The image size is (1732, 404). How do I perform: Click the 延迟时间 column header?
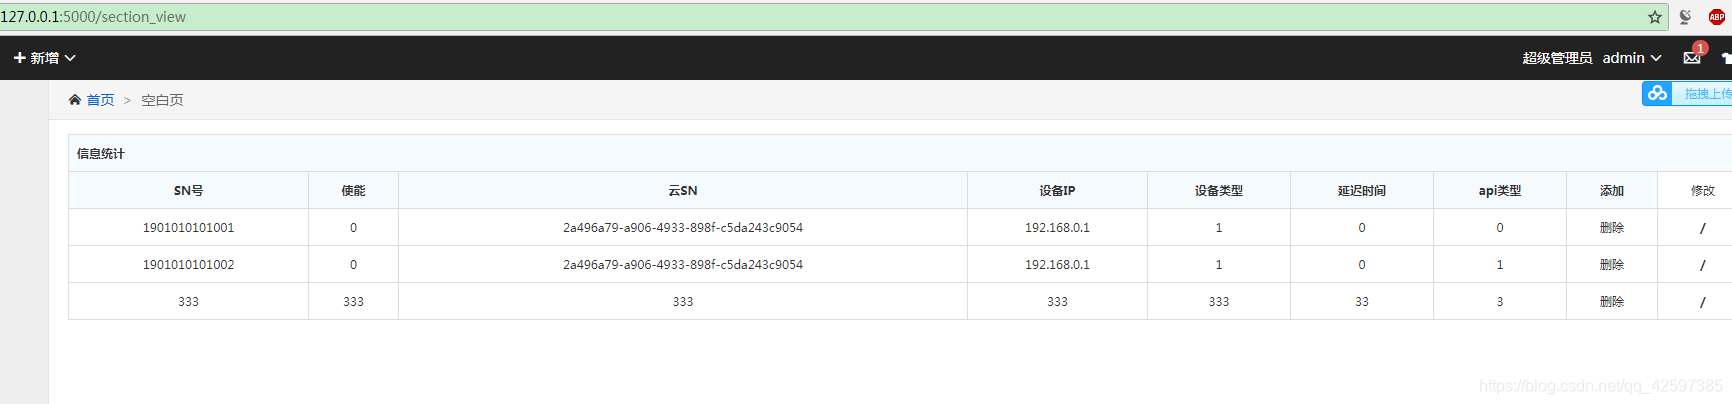pos(1362,190)
